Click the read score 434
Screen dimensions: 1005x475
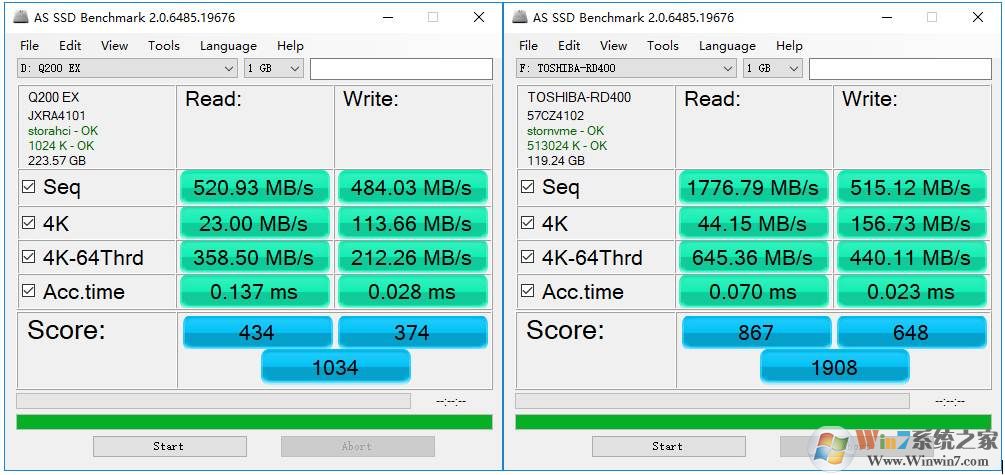[257, 332]
